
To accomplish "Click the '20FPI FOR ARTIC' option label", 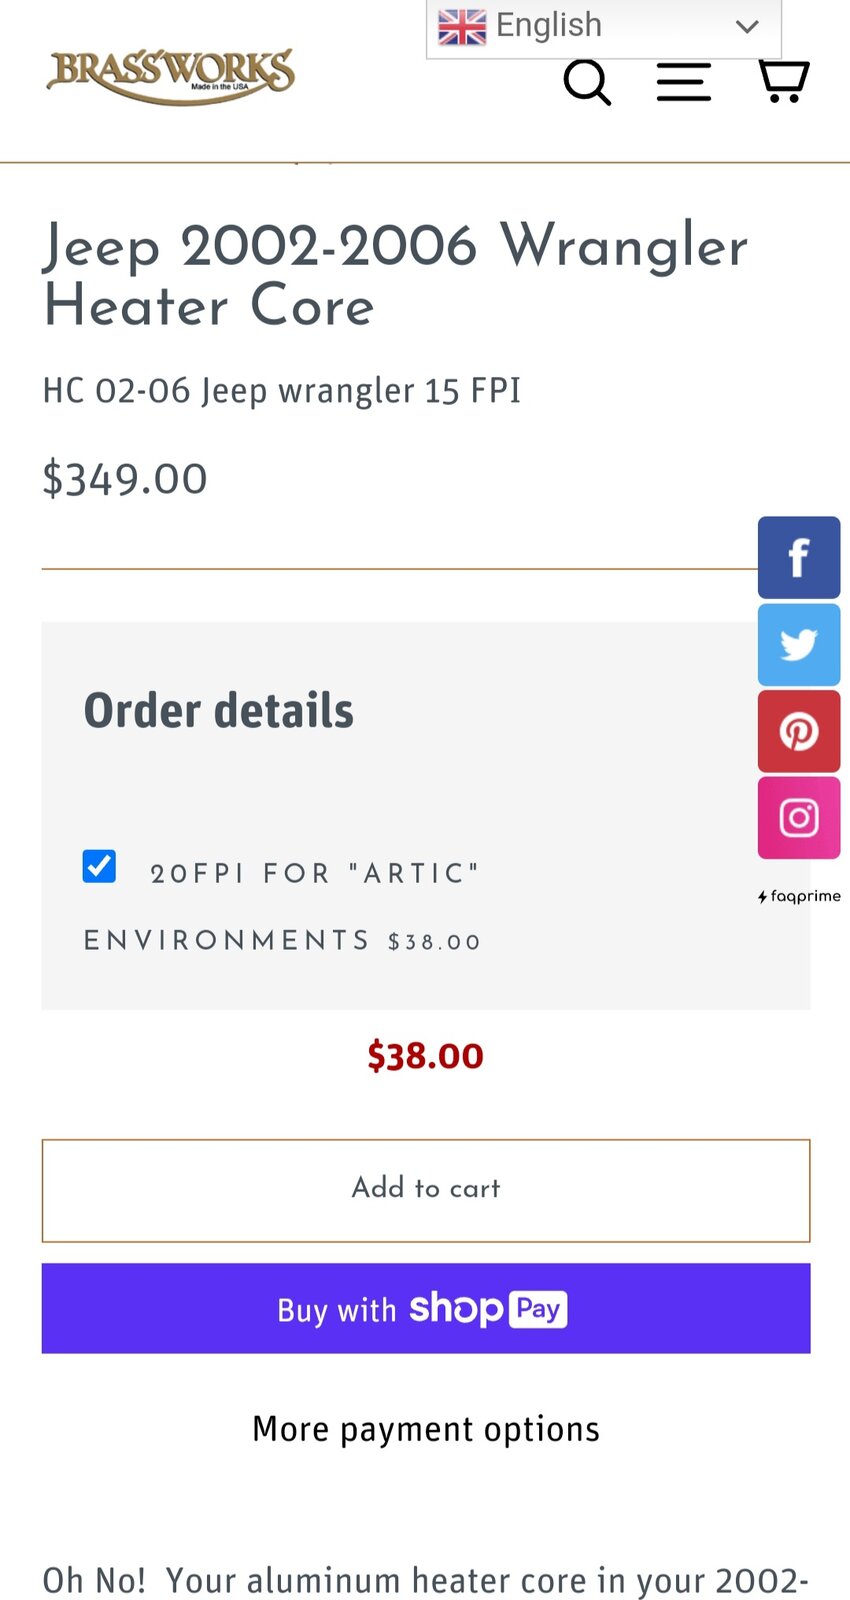I will pyautogui.click(x=314, y=874).
